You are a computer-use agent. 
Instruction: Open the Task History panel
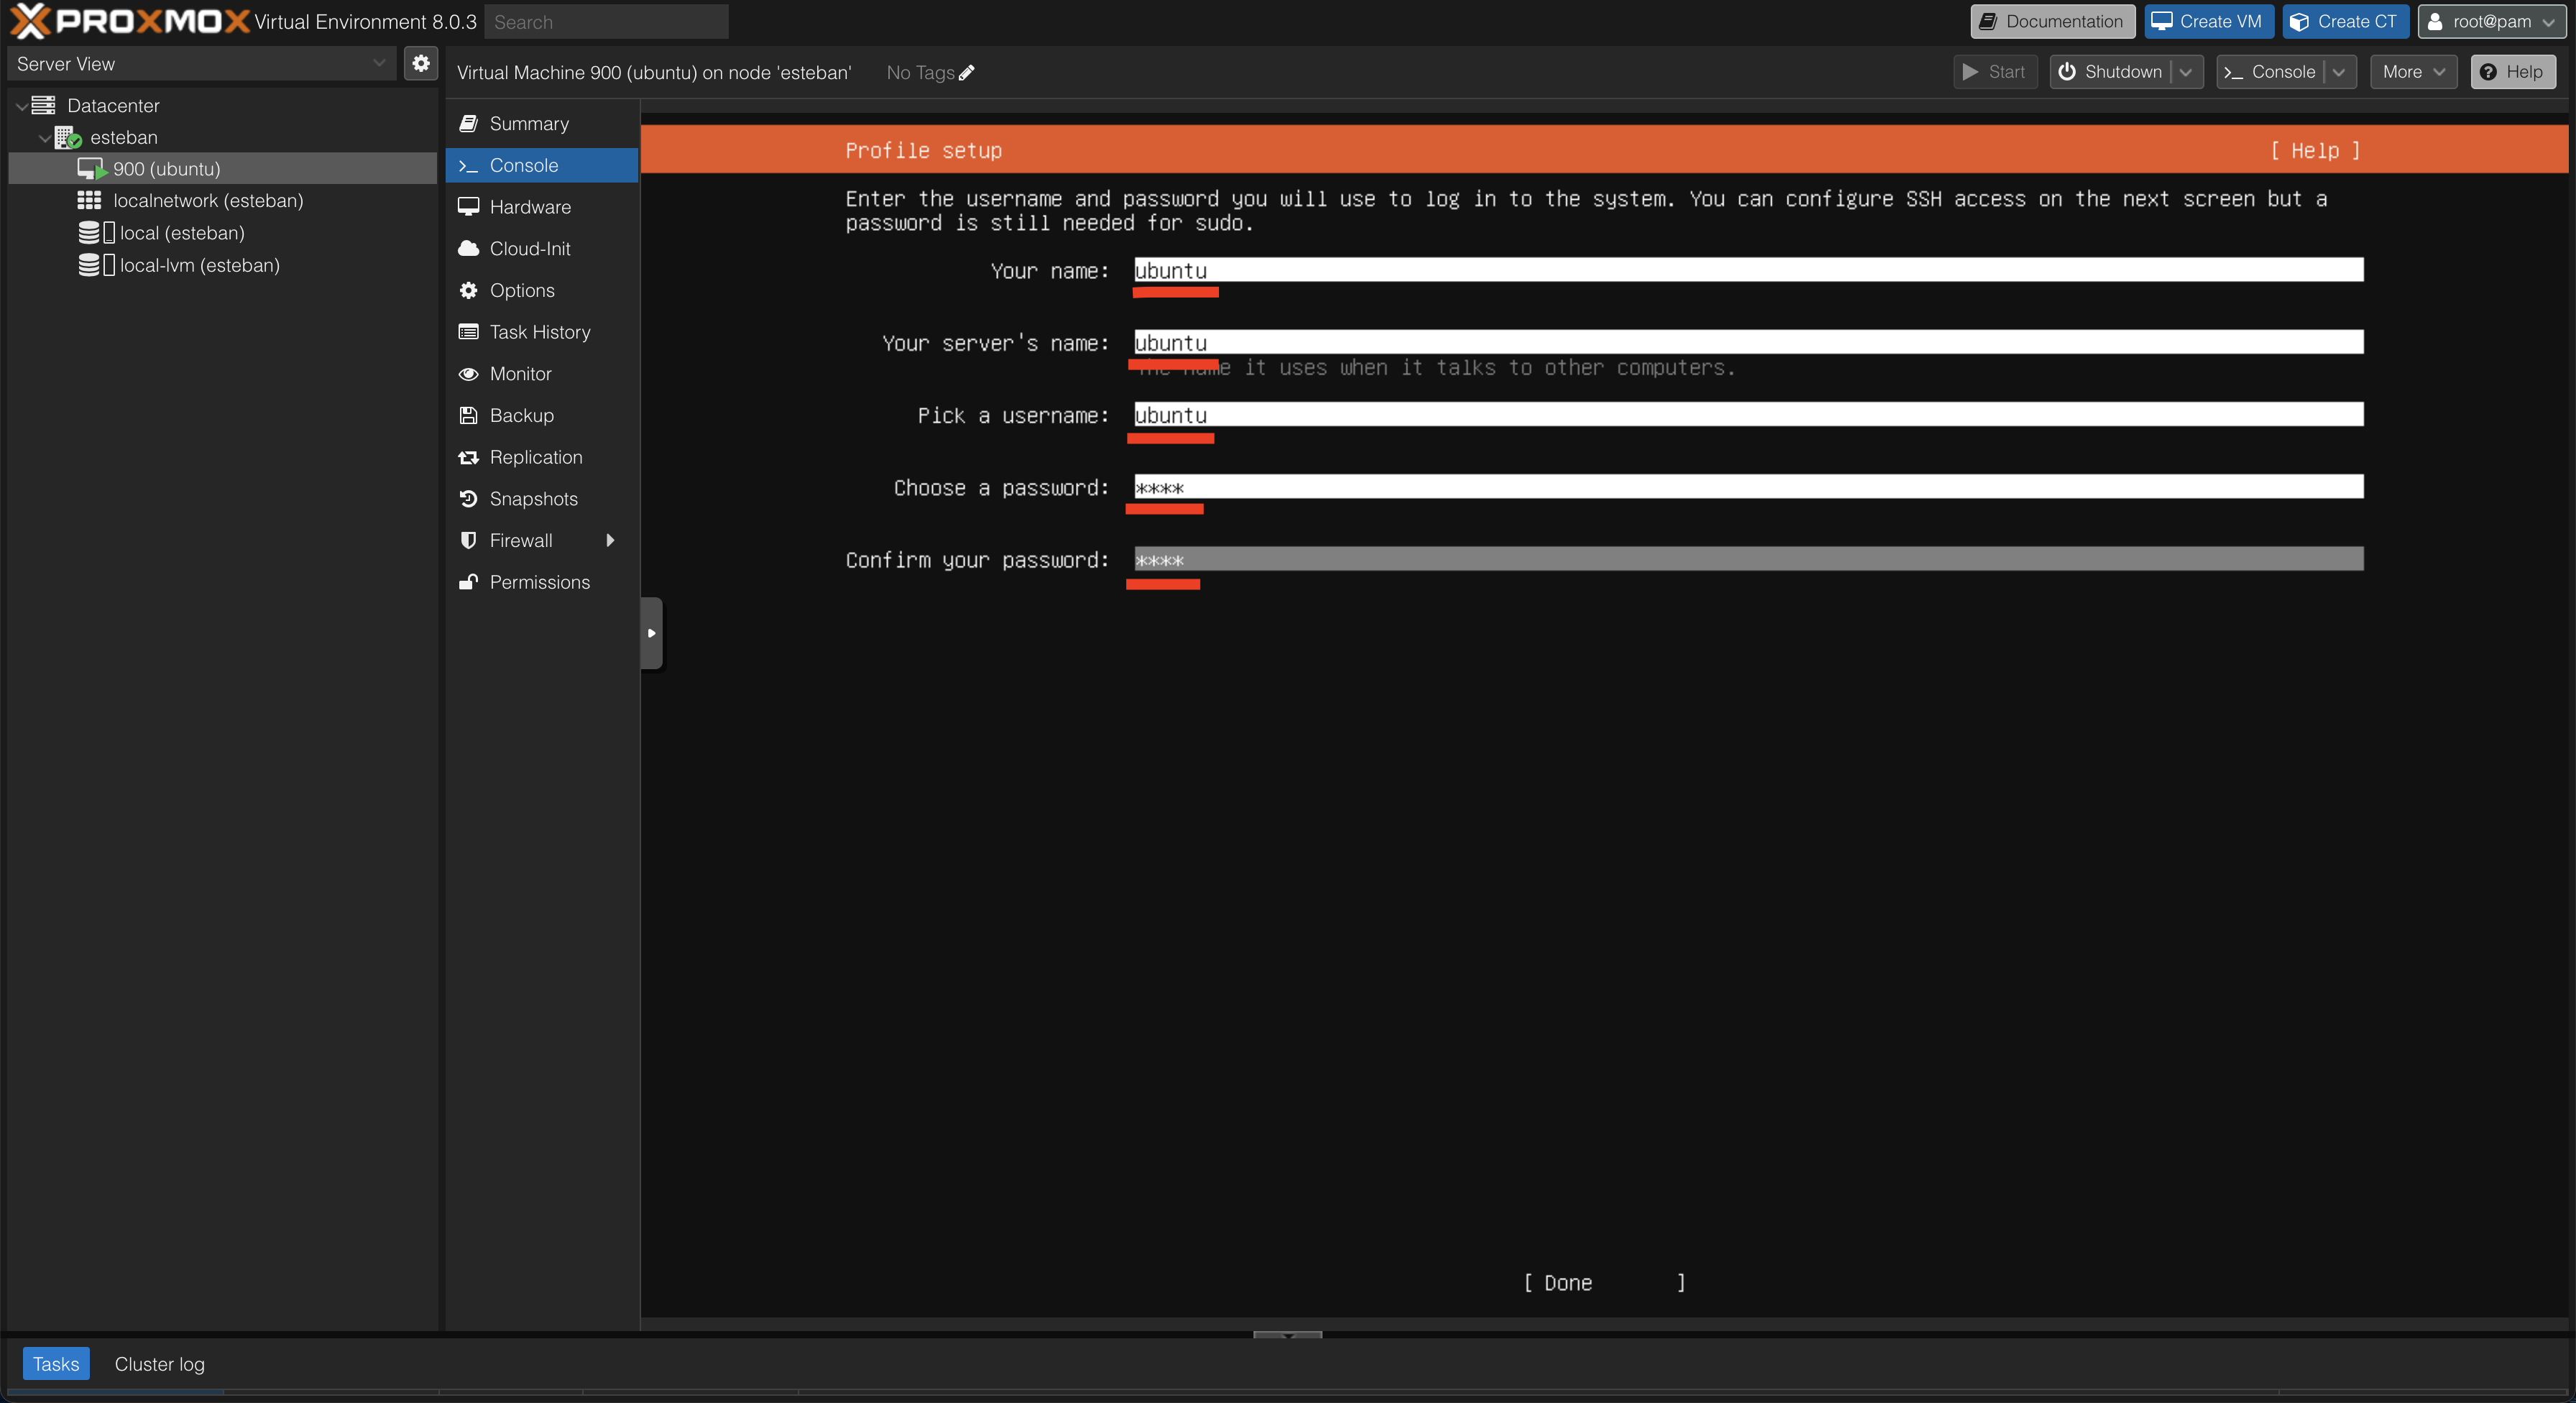pos(541,332)
